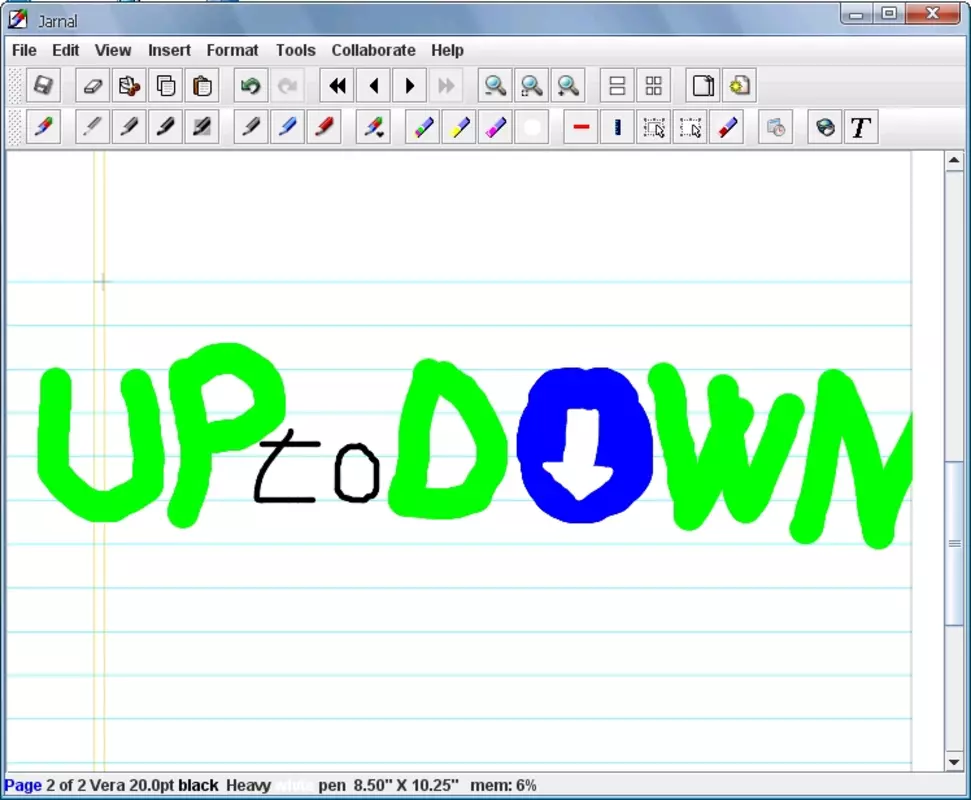Open the File menu
Viewport: 971px width, 800px height.
coord(24,50)
